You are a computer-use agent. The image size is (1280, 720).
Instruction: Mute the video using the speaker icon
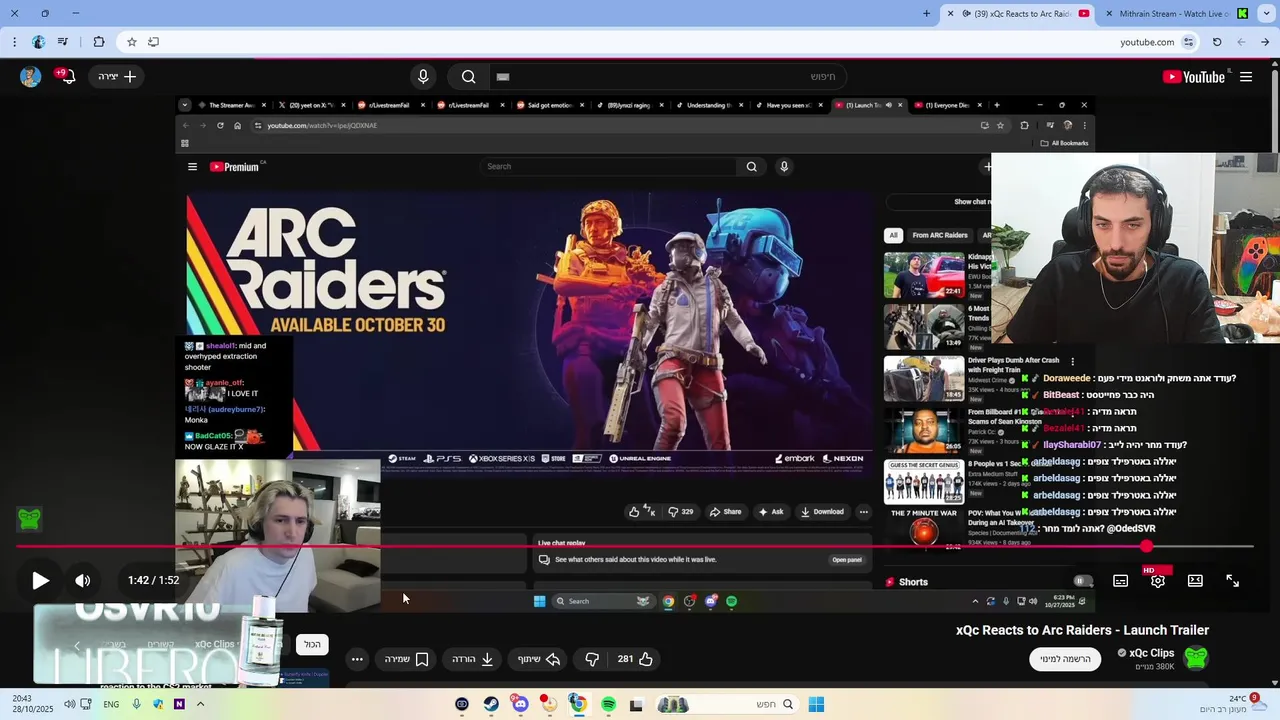click(x=83, y=580)
